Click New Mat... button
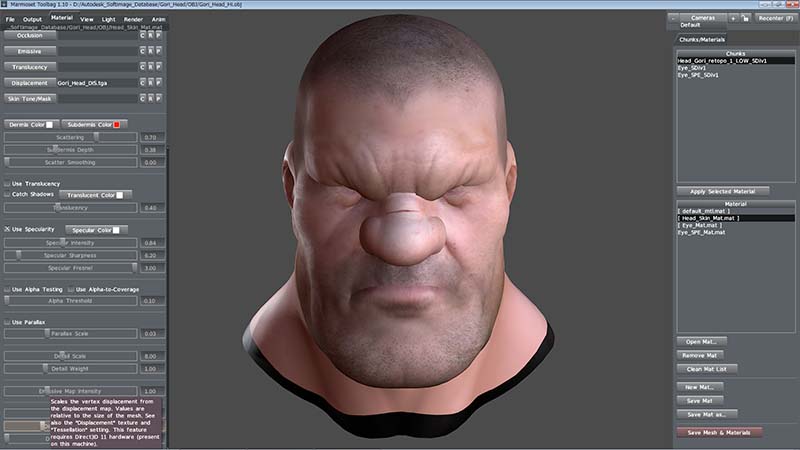 coord(699,387)
